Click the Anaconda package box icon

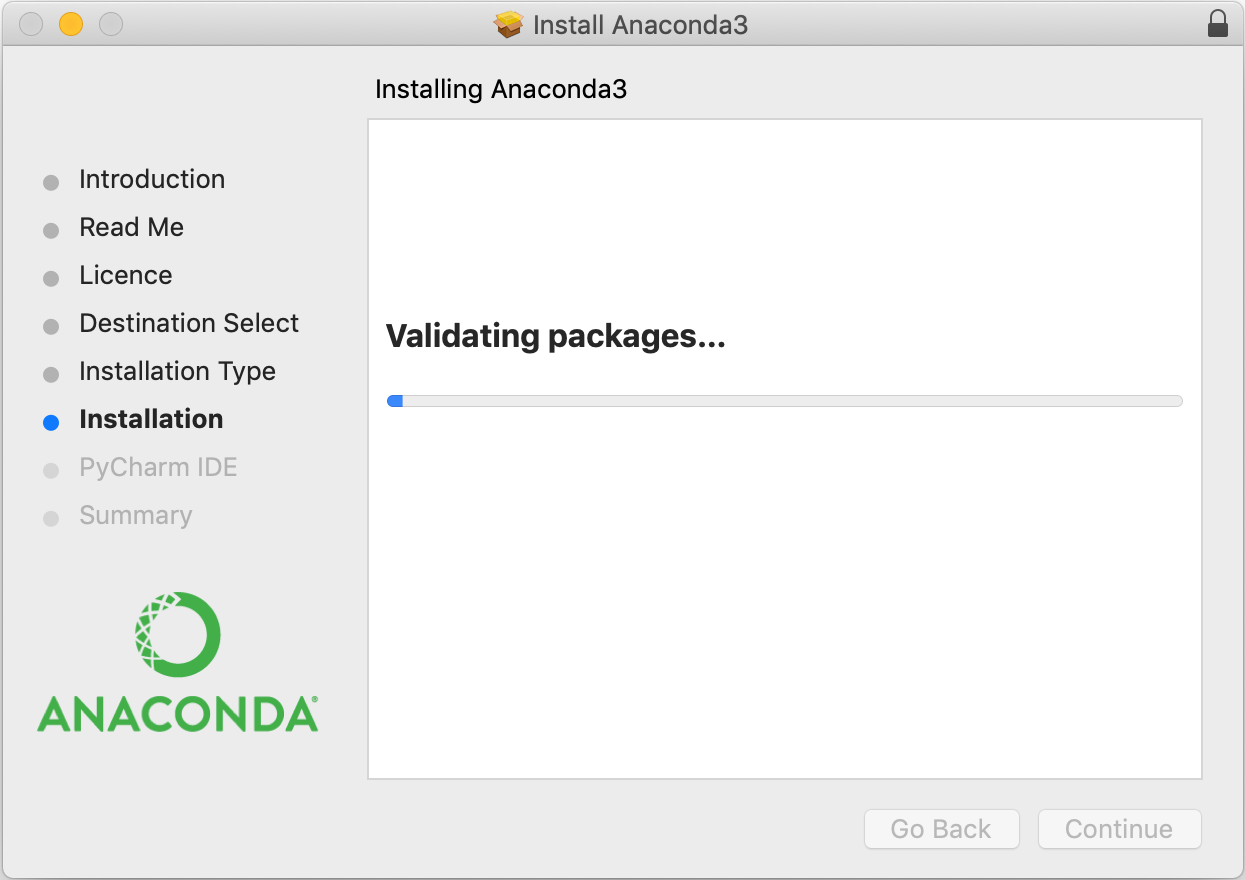point(509,24)
